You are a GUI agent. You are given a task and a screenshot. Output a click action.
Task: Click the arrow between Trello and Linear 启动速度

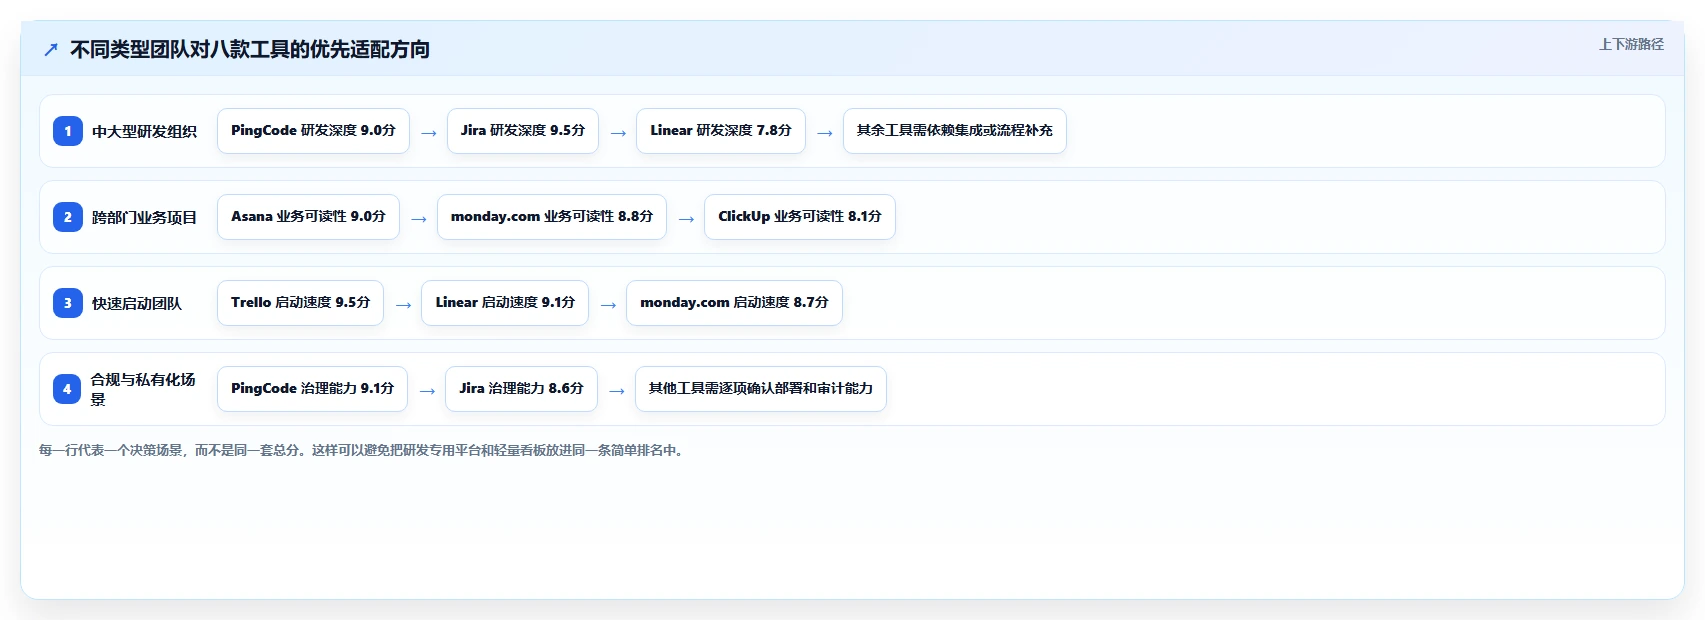pyautogui.click(x=403, y=305)
